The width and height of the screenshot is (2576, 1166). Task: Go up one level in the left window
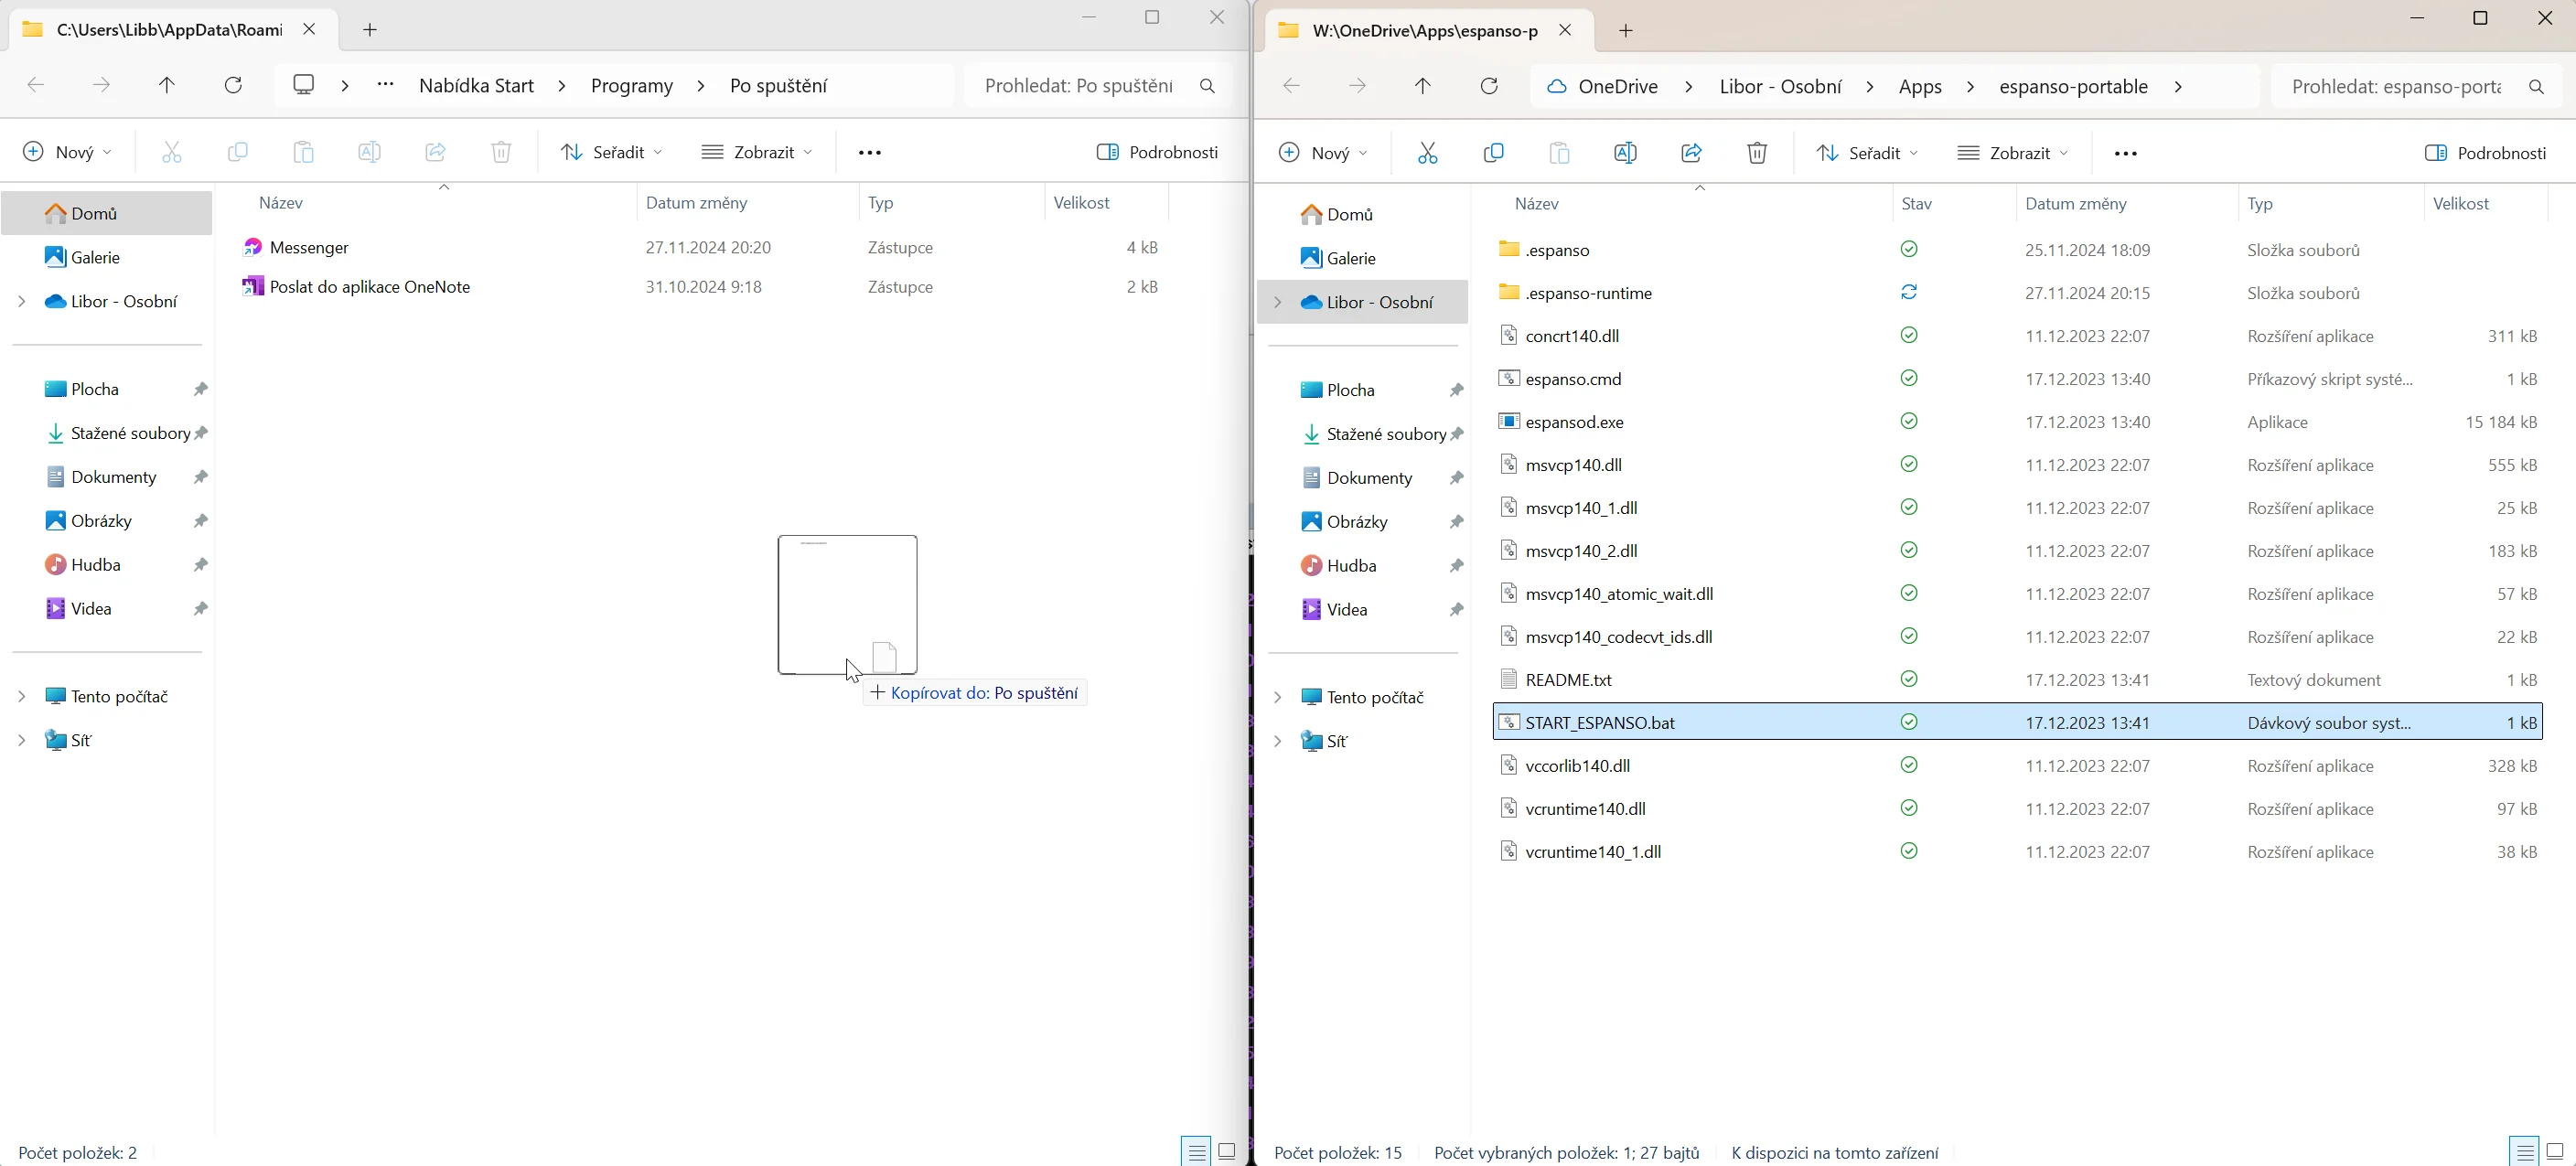[x=167, y=85]
